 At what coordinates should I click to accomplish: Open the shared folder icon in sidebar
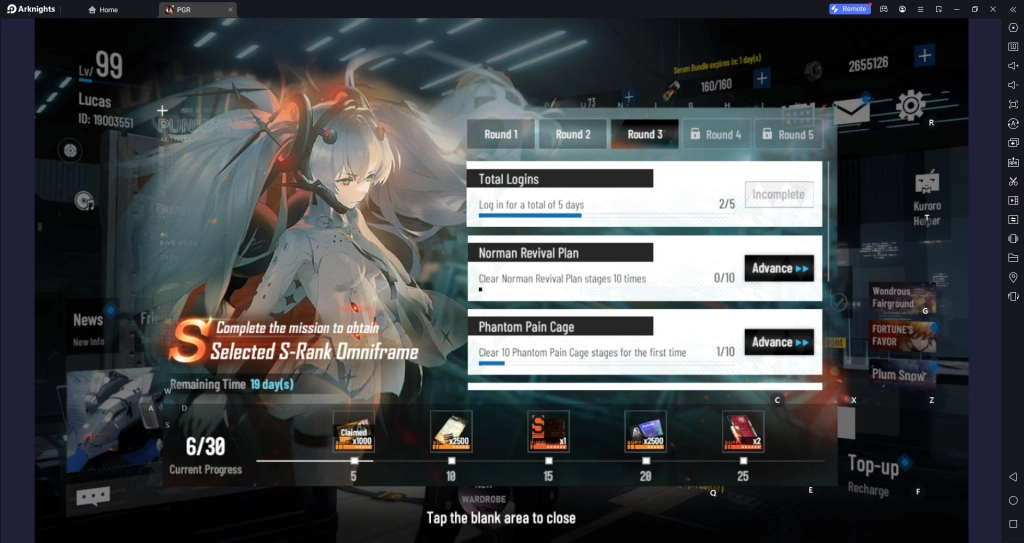click(1013, 257)
